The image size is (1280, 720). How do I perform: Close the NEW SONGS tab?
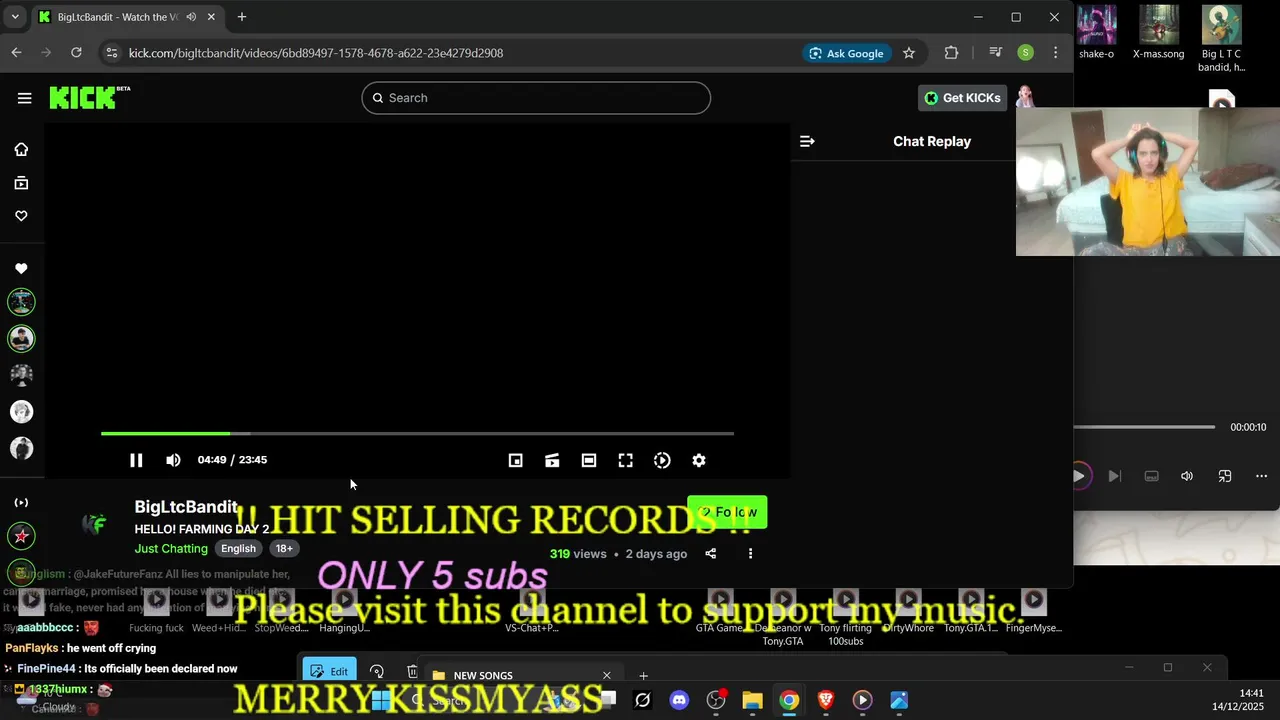606,676
